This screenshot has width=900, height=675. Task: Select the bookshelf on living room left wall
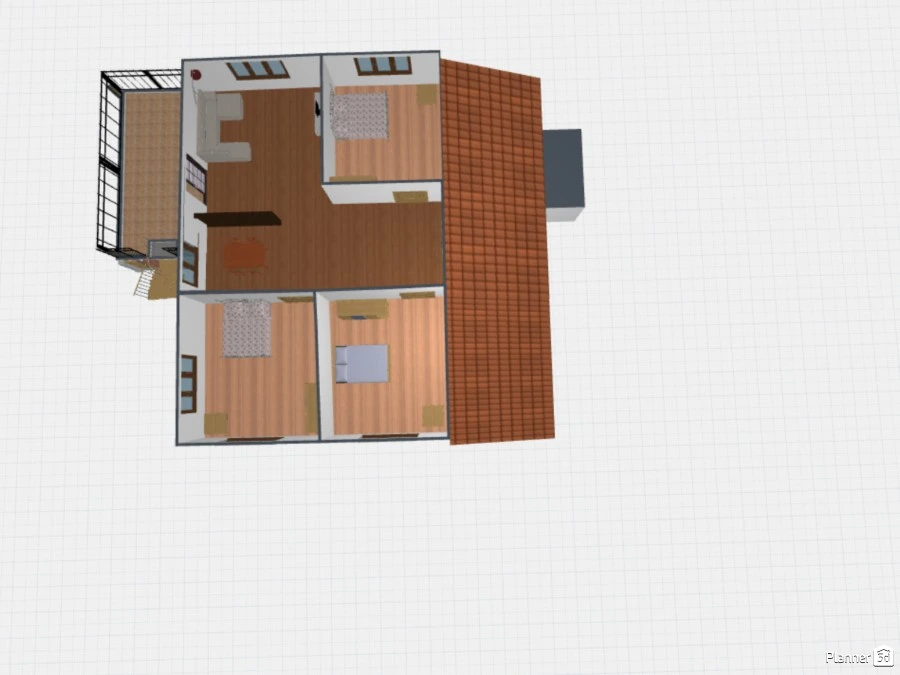[195, 177]
